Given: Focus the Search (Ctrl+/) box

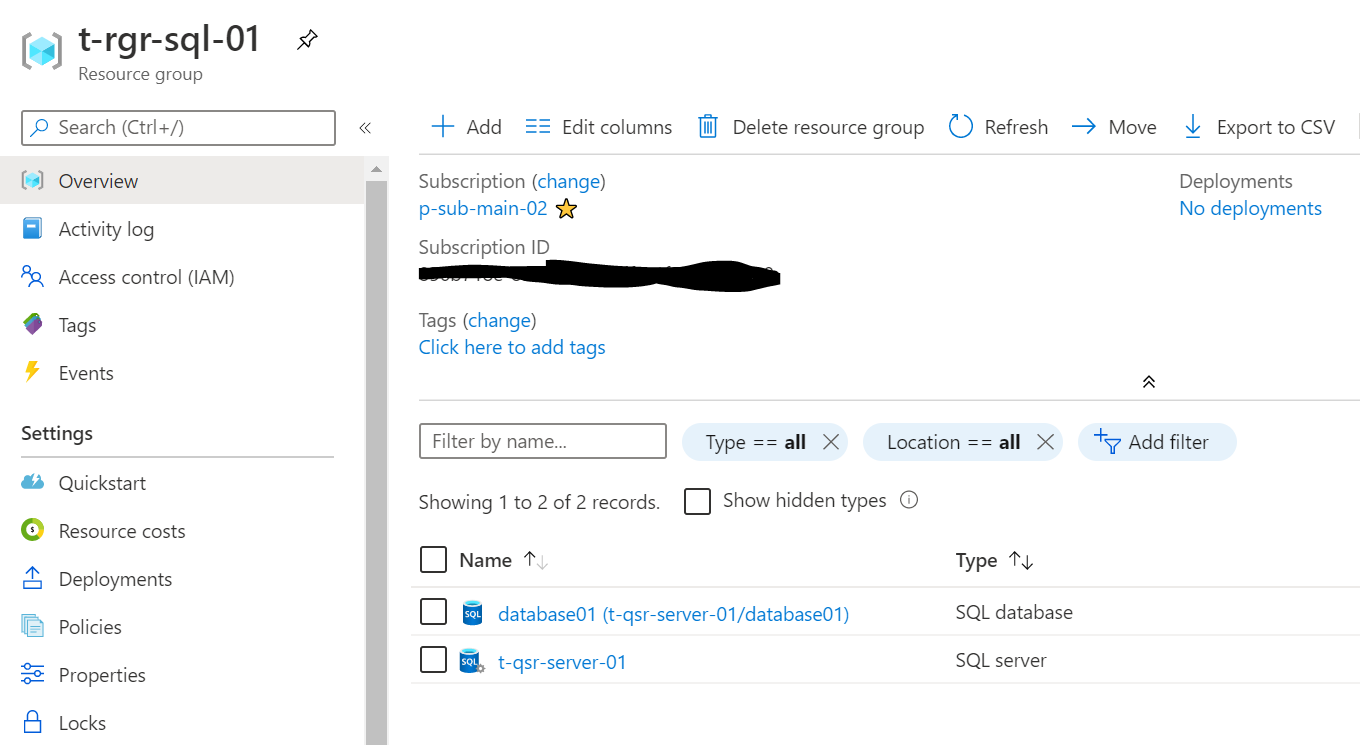Looking at the screenshot, I should click(178, 127).
